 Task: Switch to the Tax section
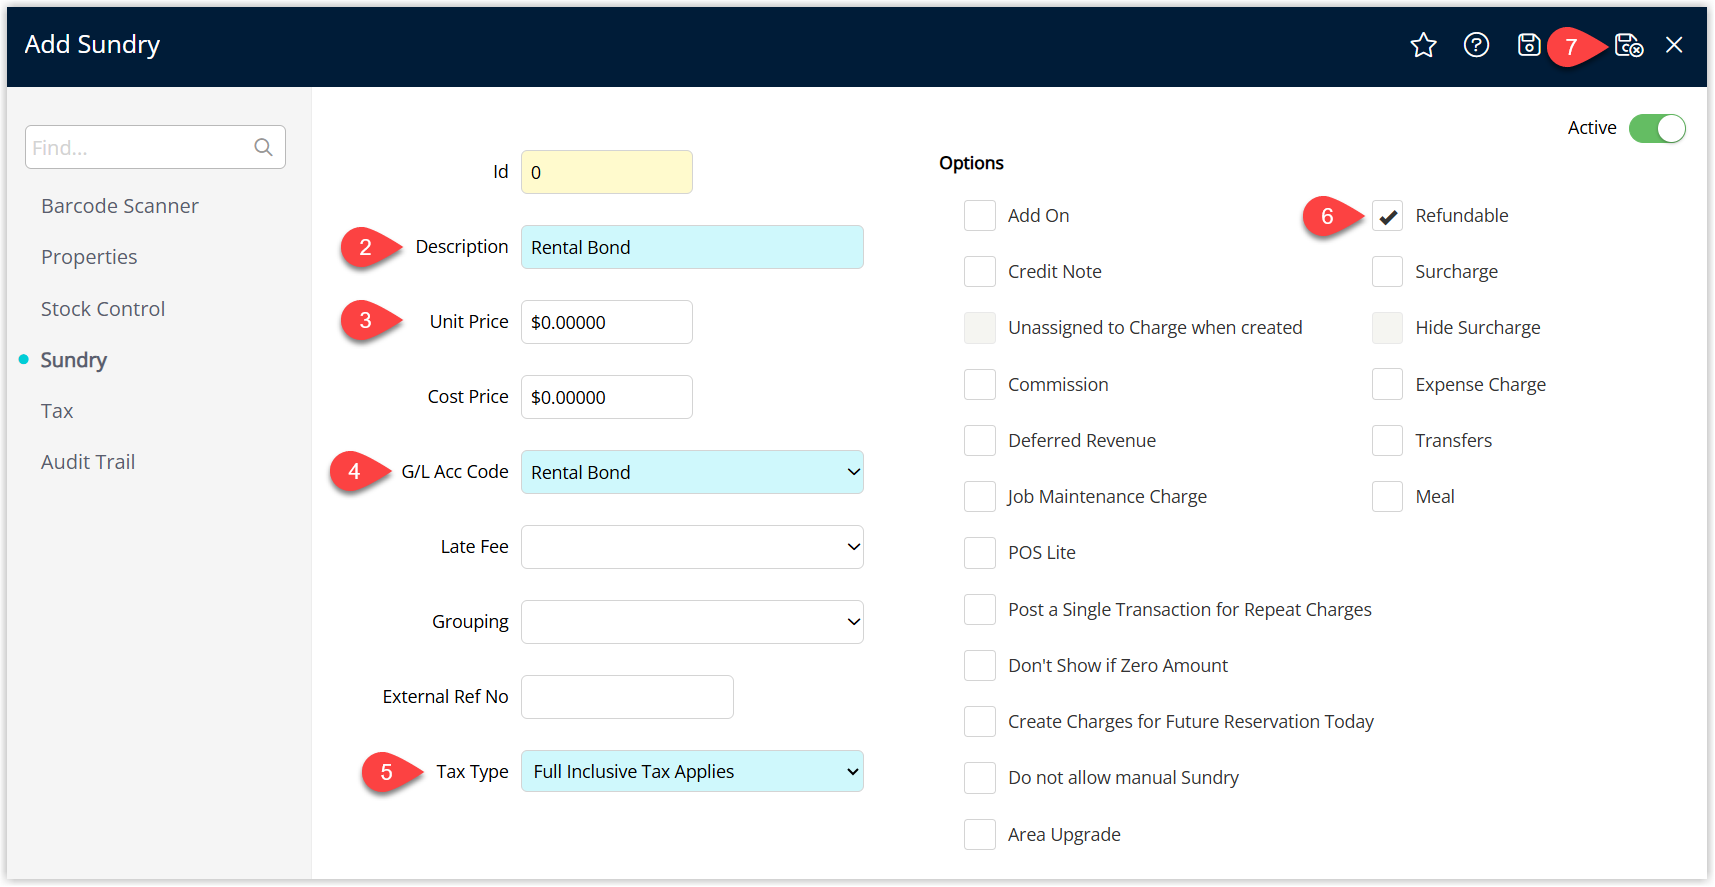pyautogui.click(x=57, y=411)
